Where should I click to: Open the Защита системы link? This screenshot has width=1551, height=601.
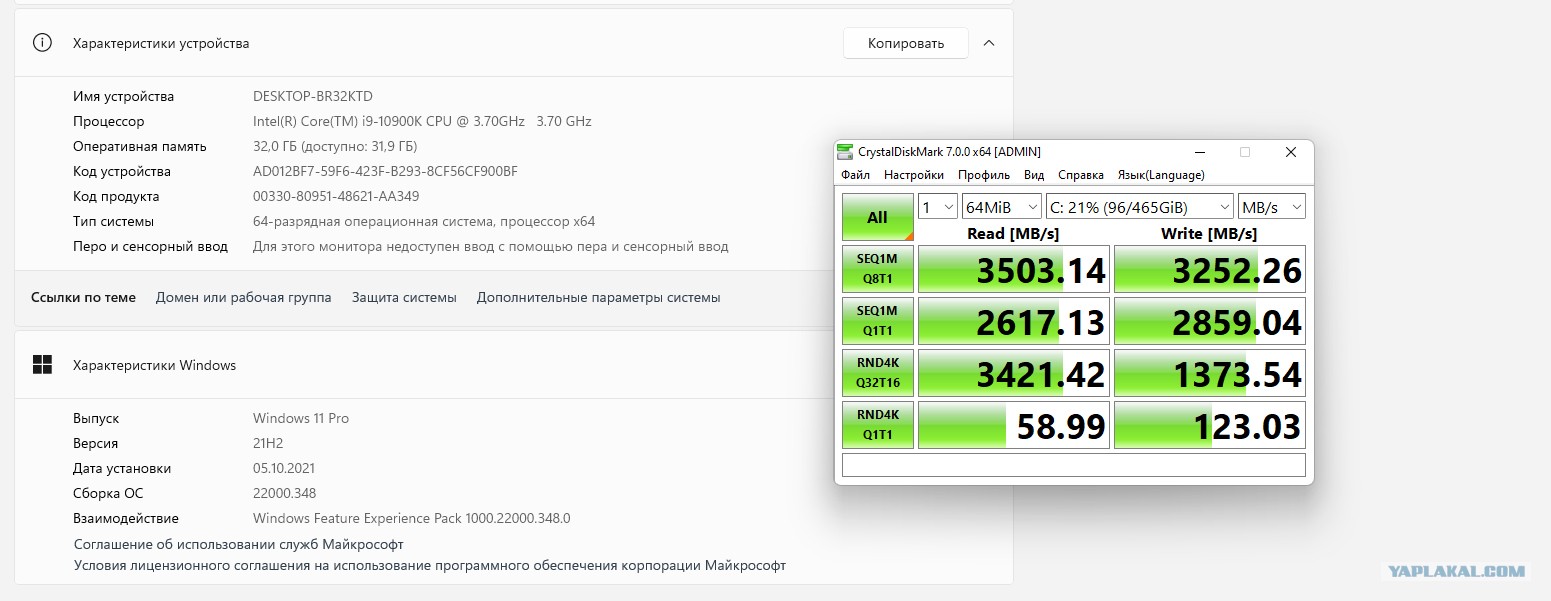coord(404,297)
